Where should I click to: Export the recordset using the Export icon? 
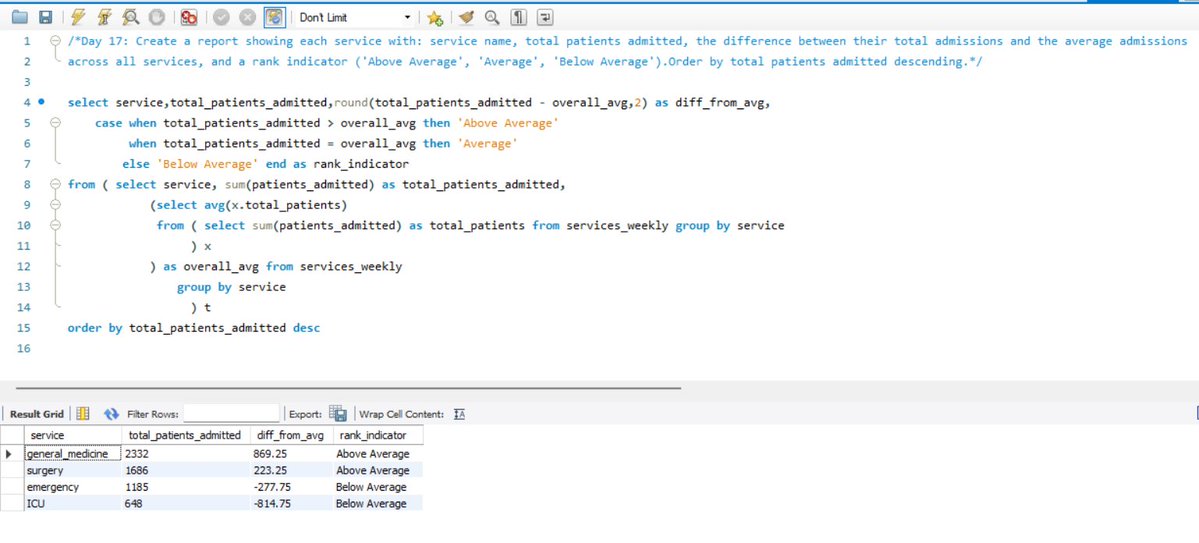tap(338, 414)
